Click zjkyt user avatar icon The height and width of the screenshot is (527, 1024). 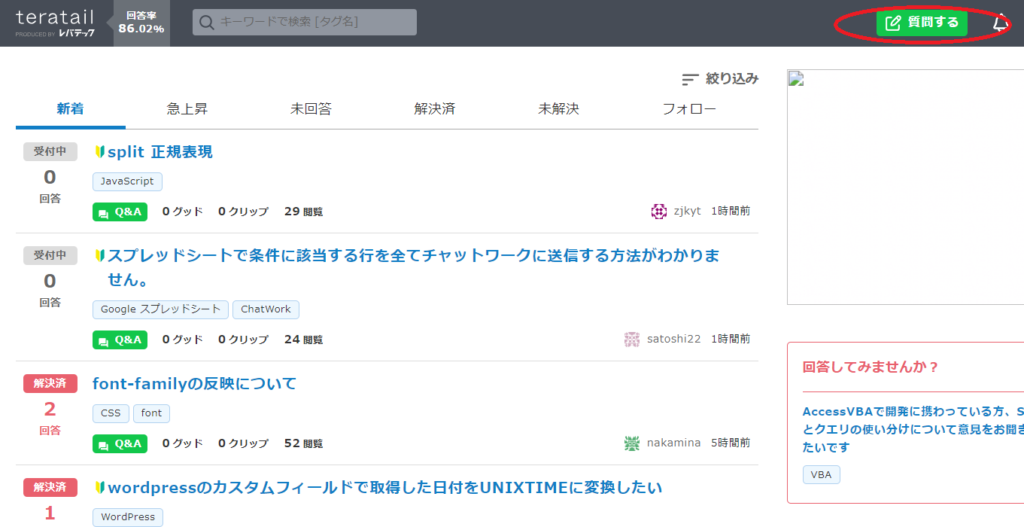tap(659, 211)
